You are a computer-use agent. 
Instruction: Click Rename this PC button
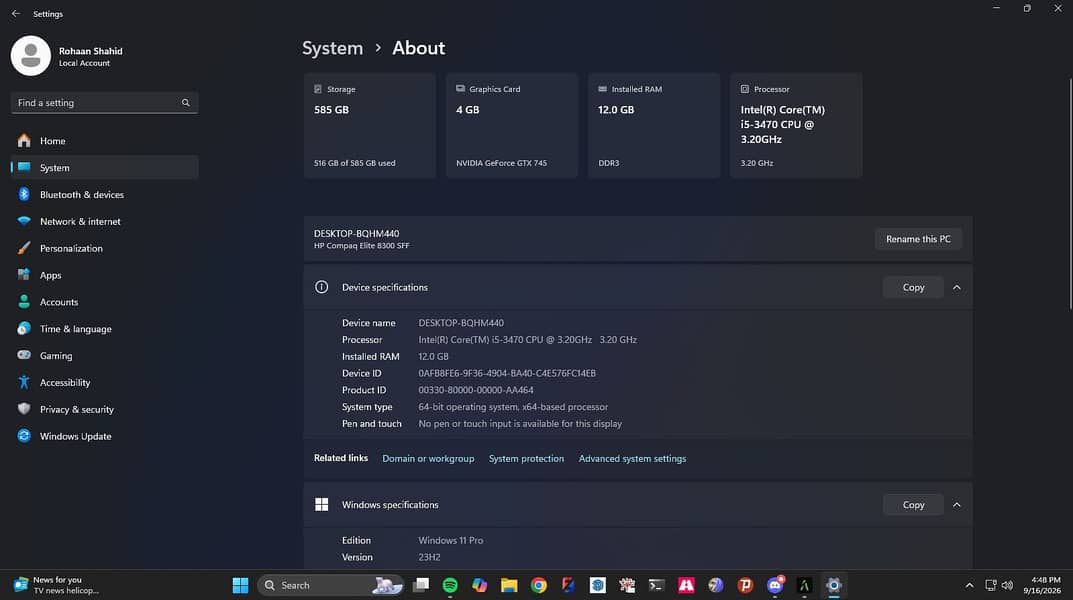pos(918,239)
